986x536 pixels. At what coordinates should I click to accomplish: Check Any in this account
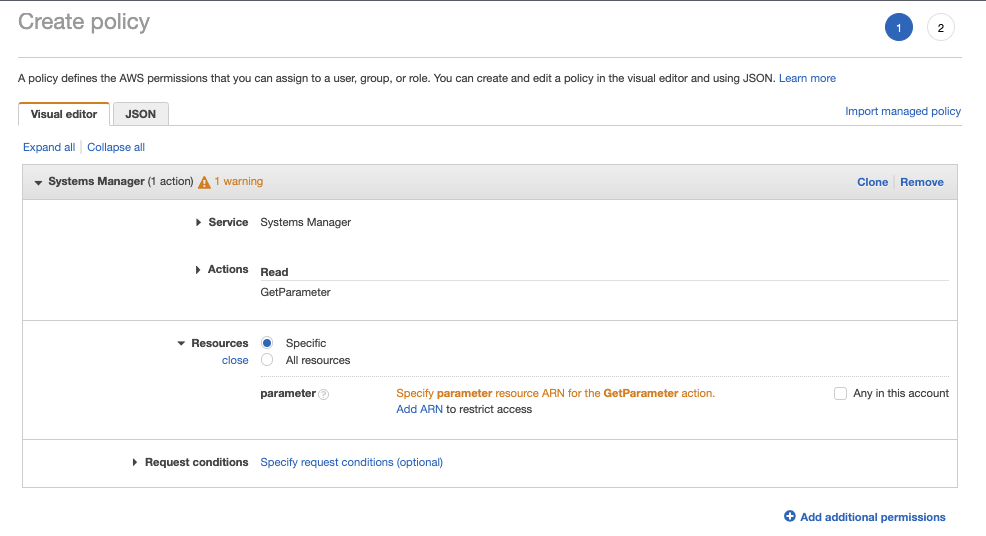[x=840, y=393]
